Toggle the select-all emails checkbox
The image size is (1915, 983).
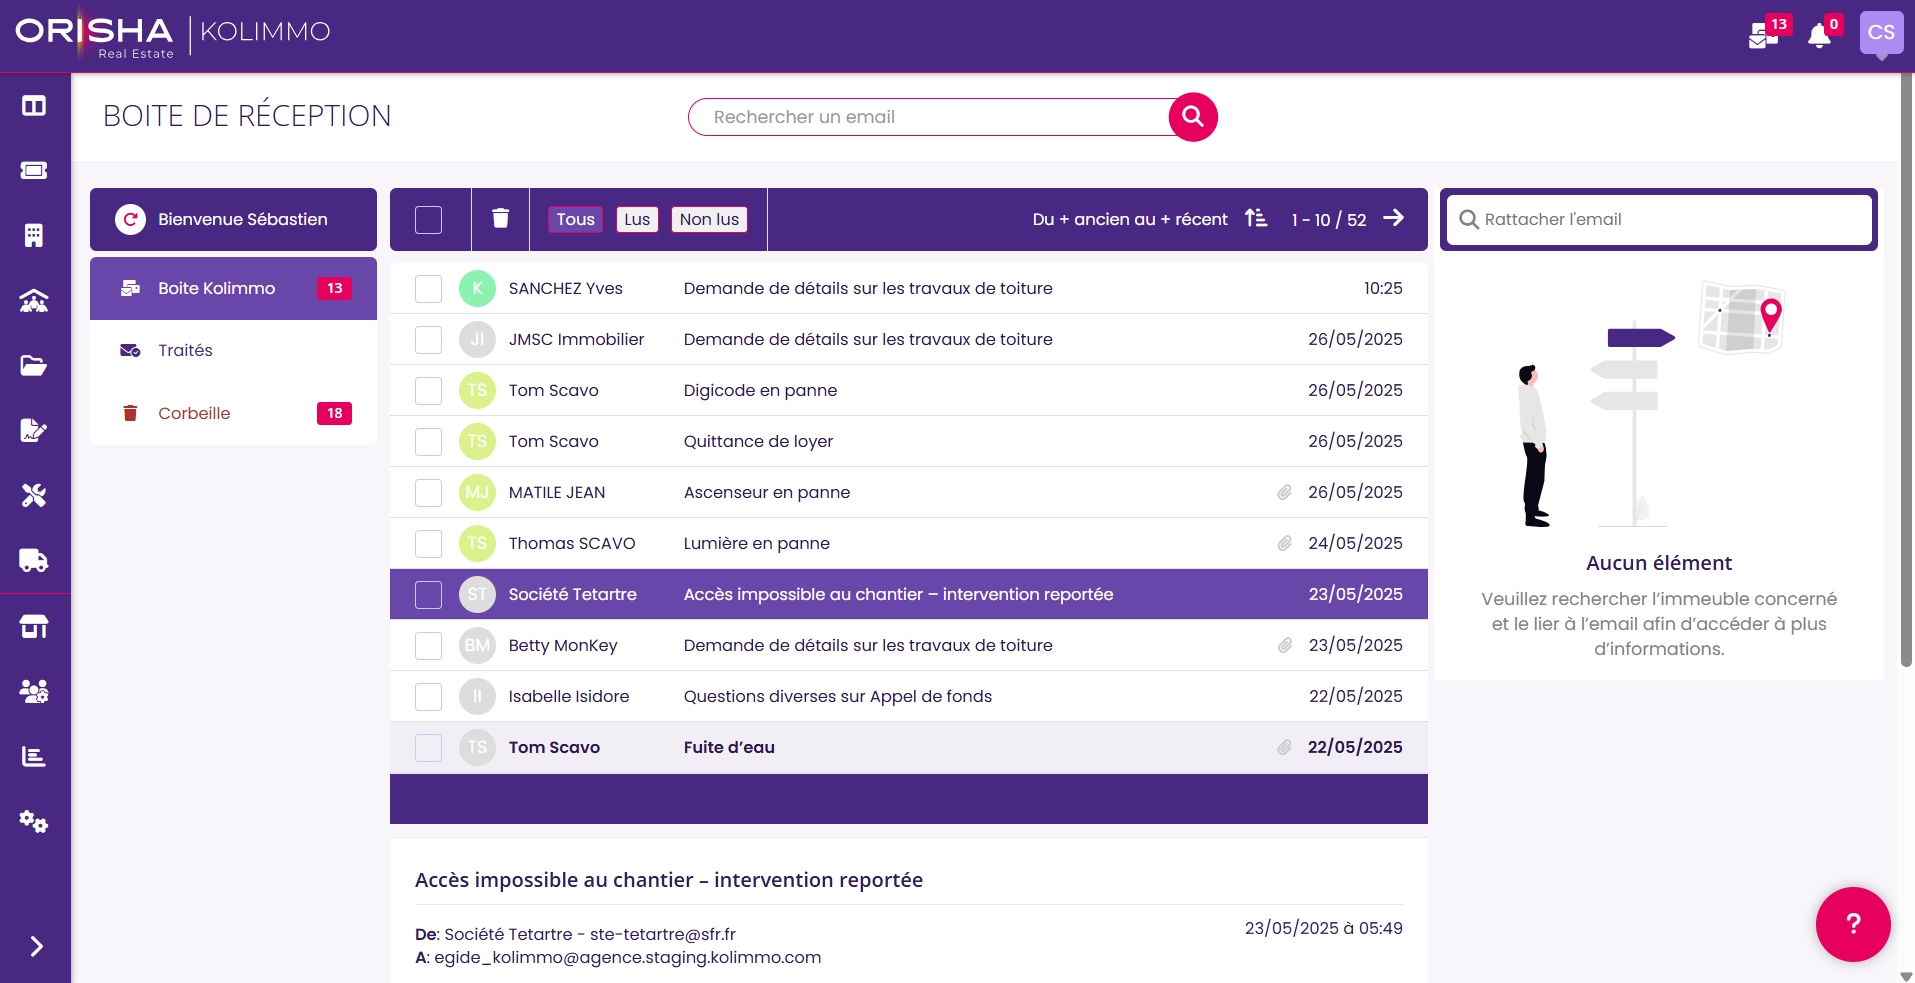click(428, 219)
